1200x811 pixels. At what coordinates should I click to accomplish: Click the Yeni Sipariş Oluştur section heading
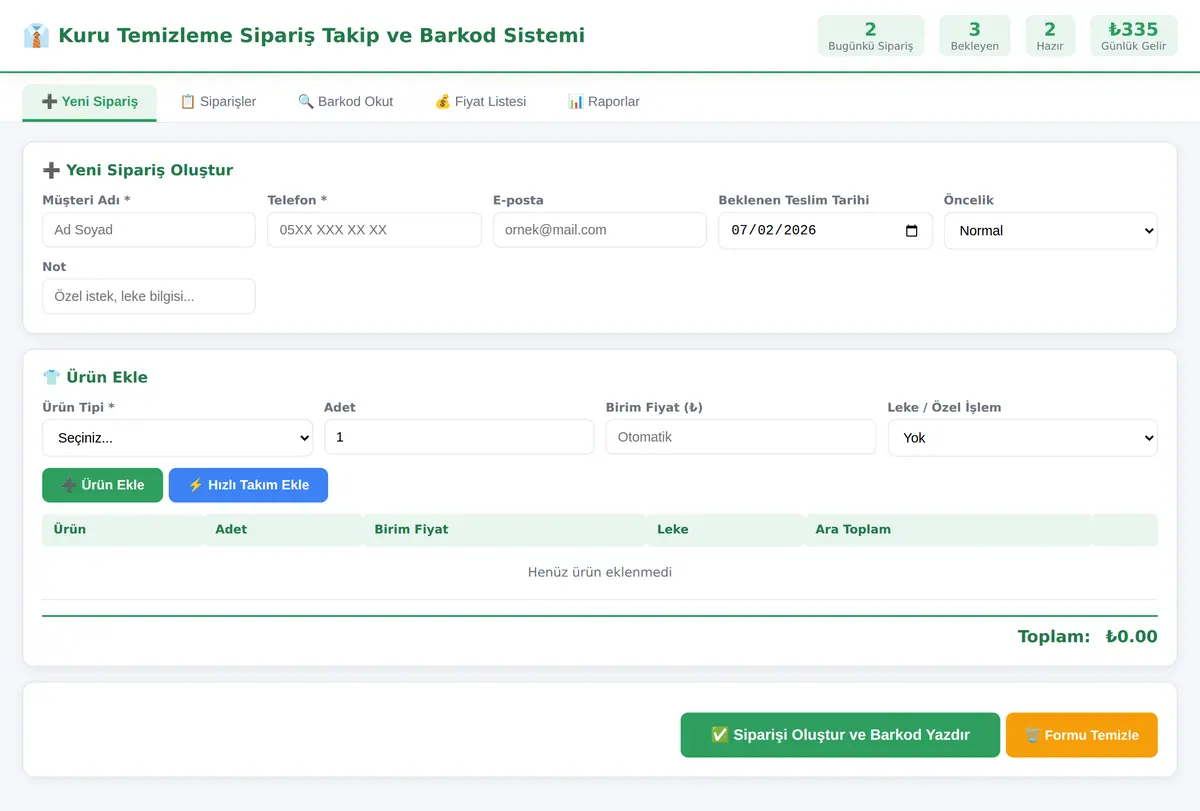click(138, 170)
